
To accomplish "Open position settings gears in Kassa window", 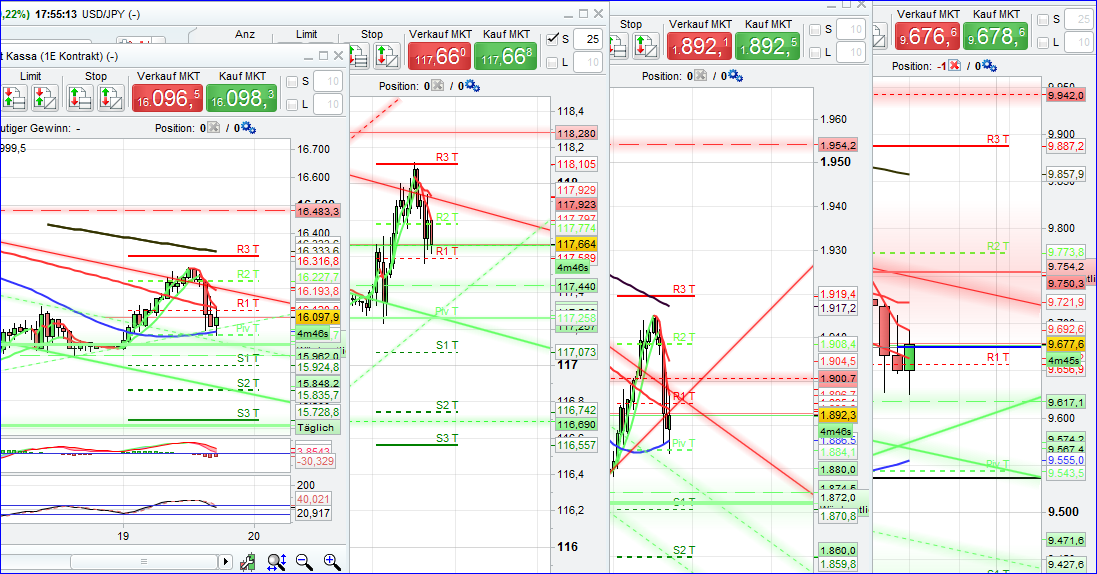I will [248, 127].
